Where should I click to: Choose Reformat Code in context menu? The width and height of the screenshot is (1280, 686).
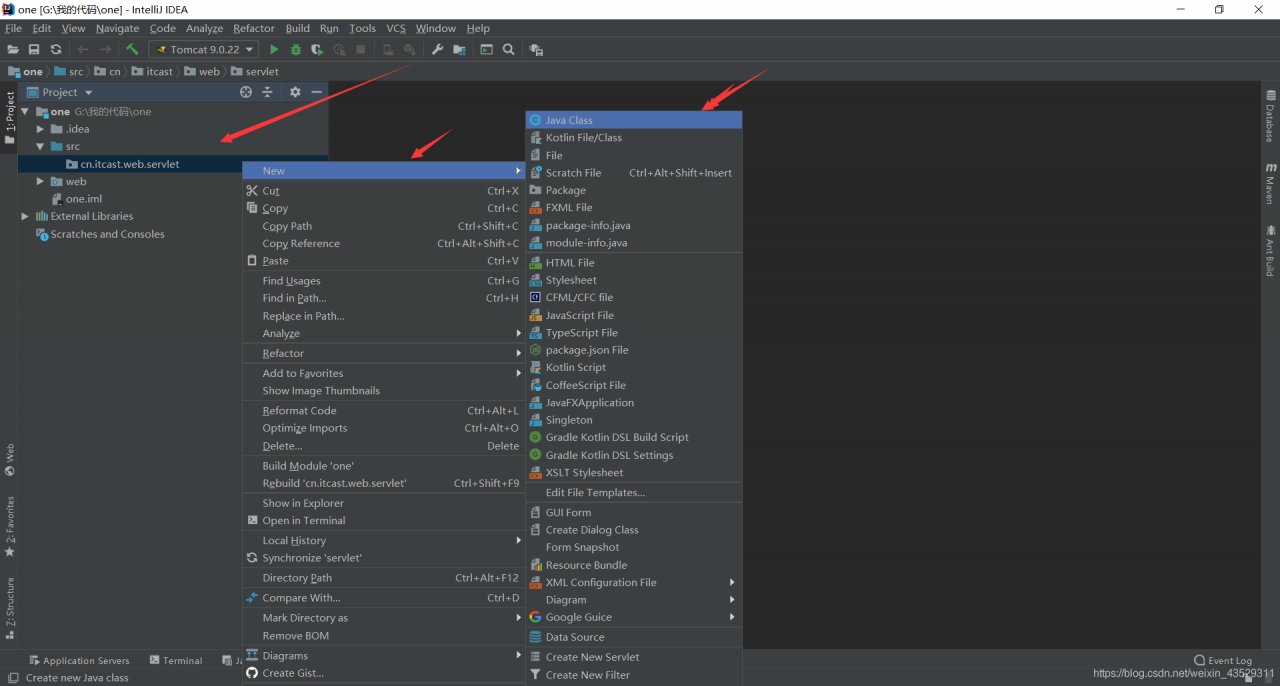pos(384,411)
